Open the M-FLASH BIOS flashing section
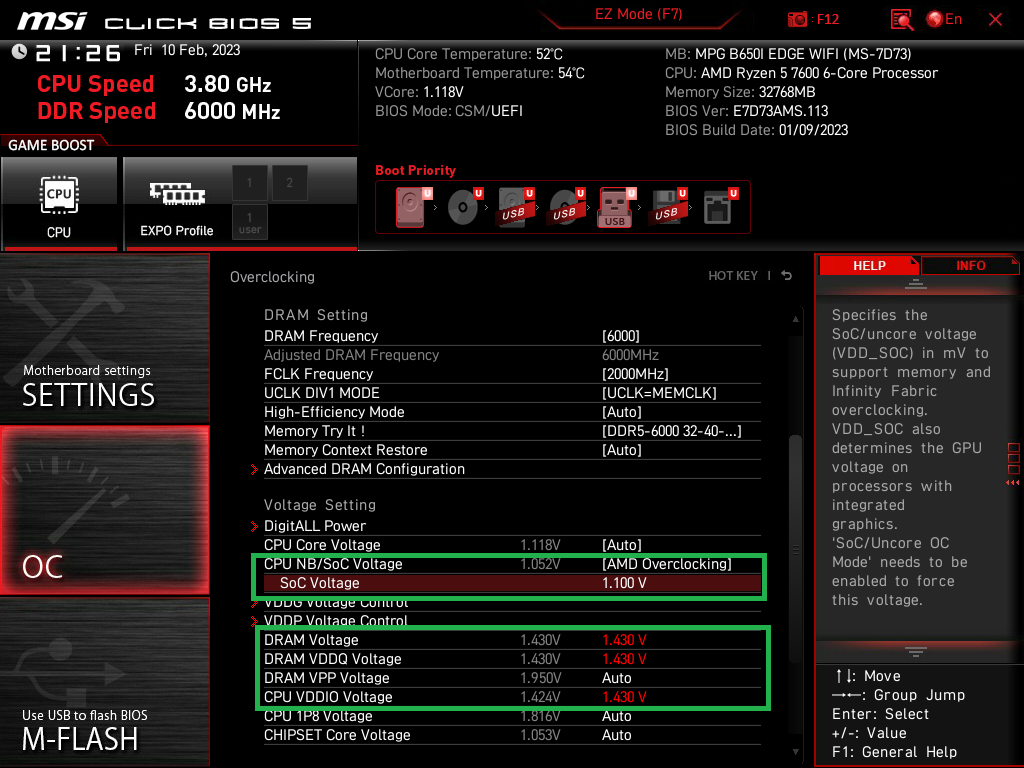Image resolution: width=1024 pixels, height=768 pixels. pyautogui.click(x=104, y=682)
